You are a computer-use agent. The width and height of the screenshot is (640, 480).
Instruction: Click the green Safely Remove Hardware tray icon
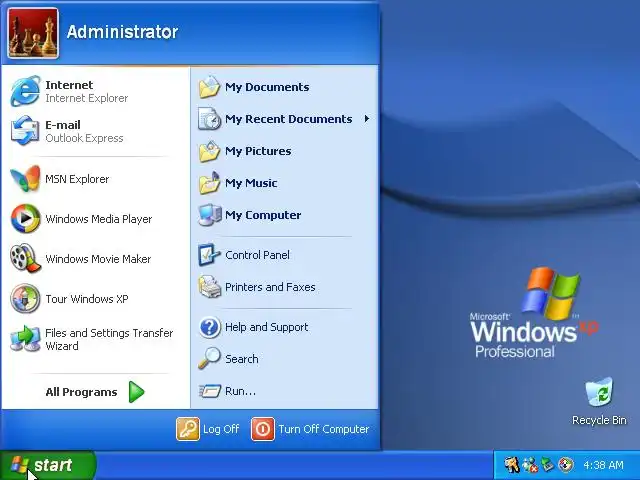click(x=547, y=464)
